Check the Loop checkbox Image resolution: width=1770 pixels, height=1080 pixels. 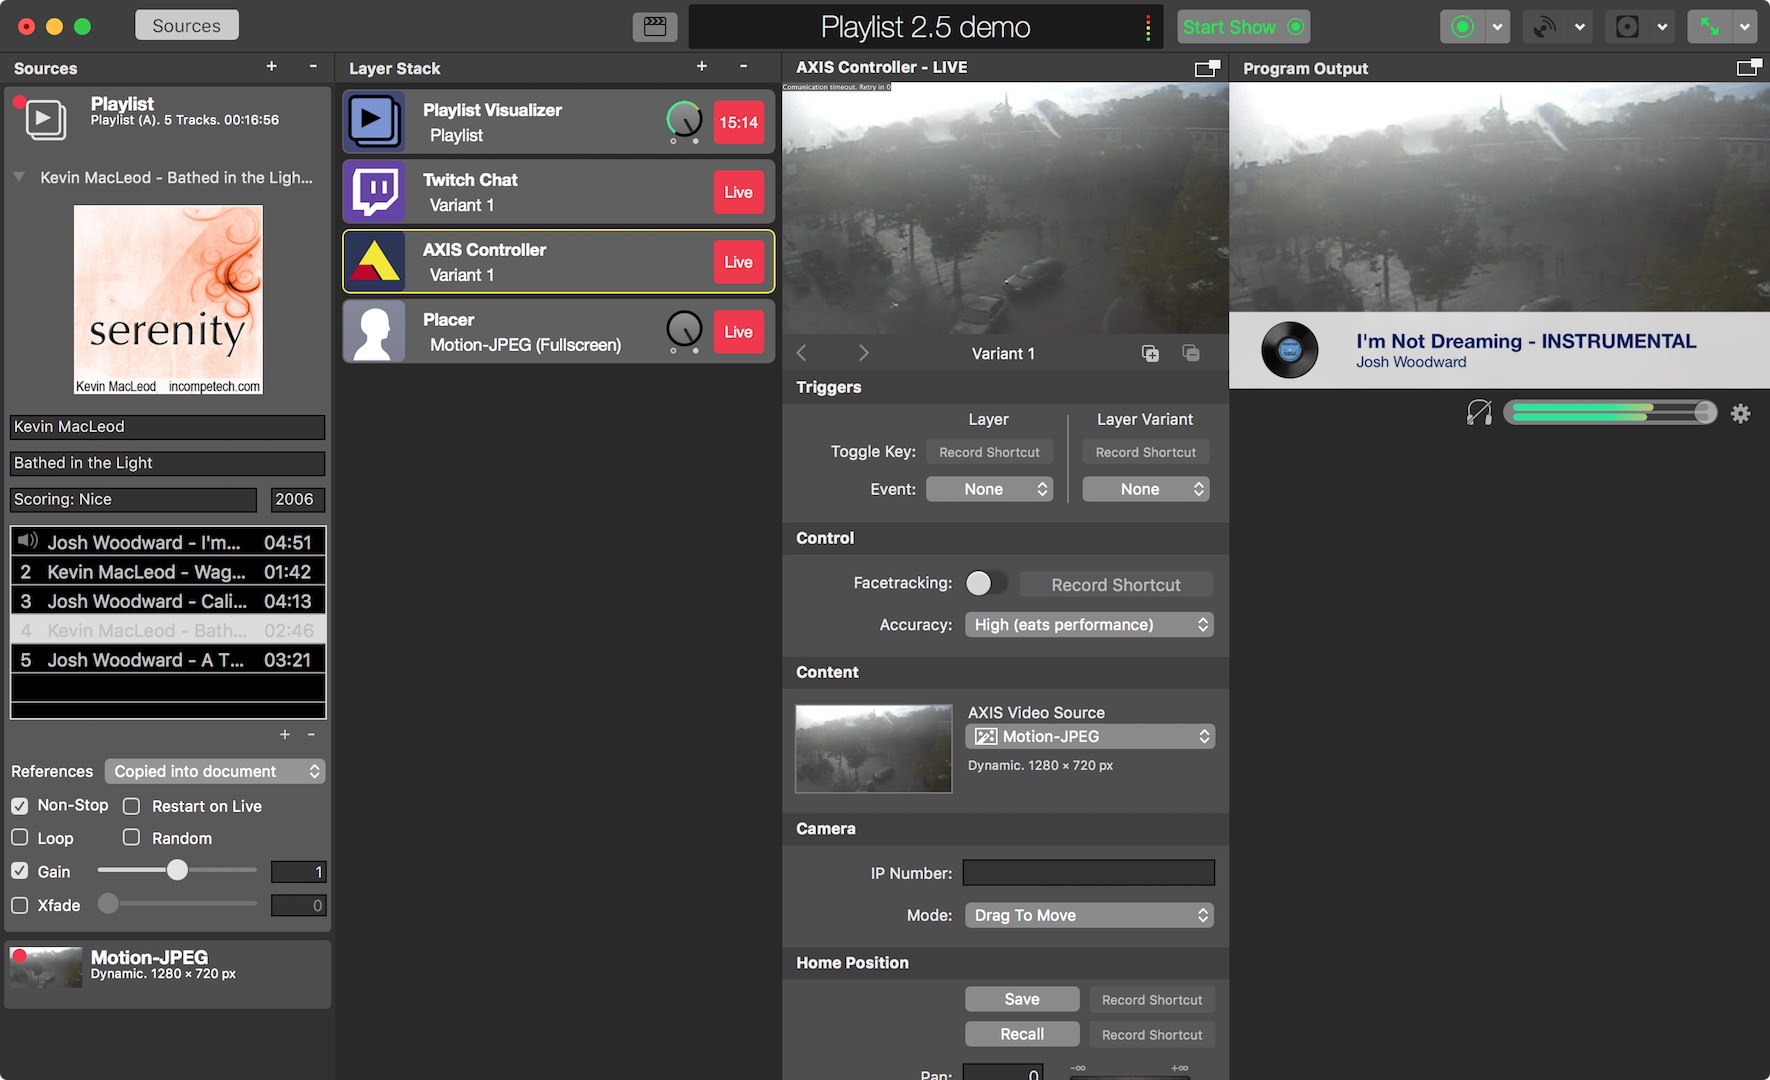click(19, 838)
